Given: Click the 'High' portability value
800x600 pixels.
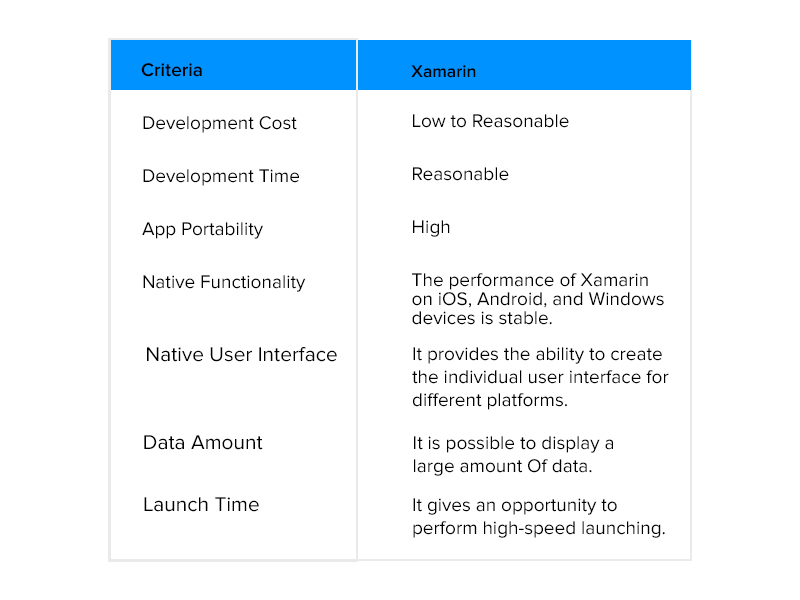Looking at the screenshot, I should [x=431, y=227].
